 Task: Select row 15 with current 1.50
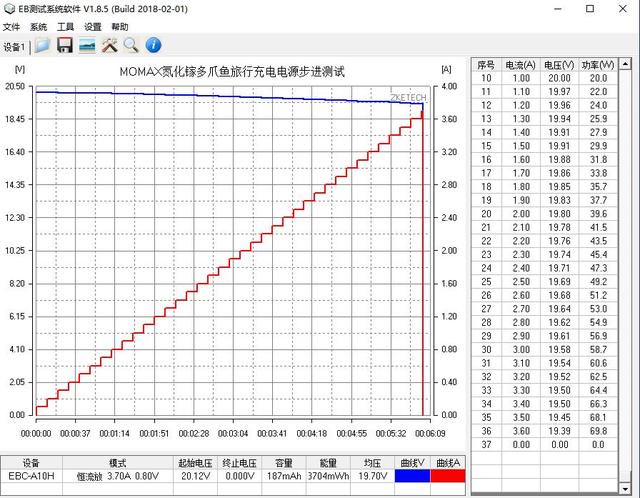coord(545,146)
